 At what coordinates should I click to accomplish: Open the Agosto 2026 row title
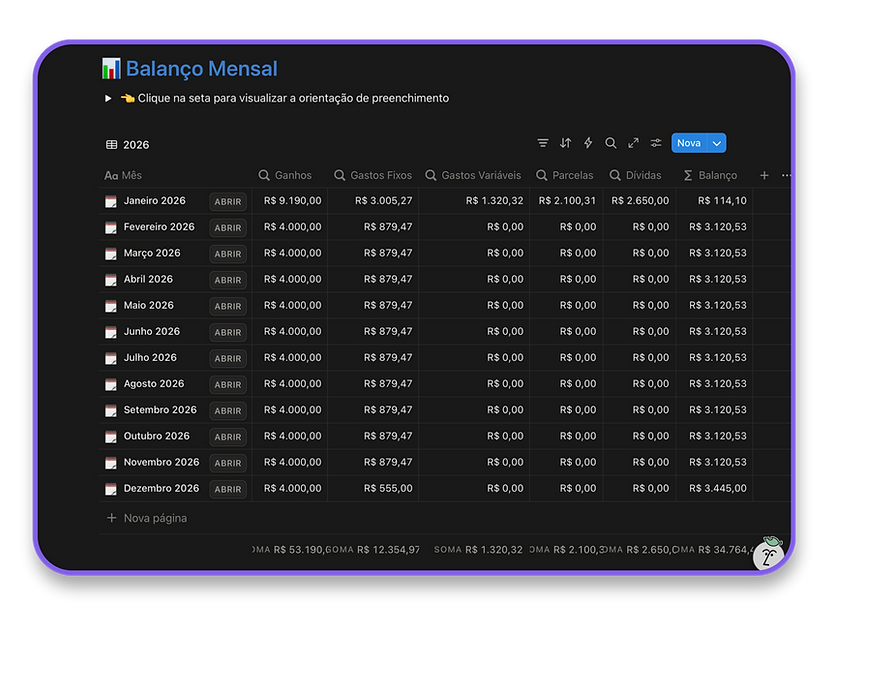[x=154, y=384]
